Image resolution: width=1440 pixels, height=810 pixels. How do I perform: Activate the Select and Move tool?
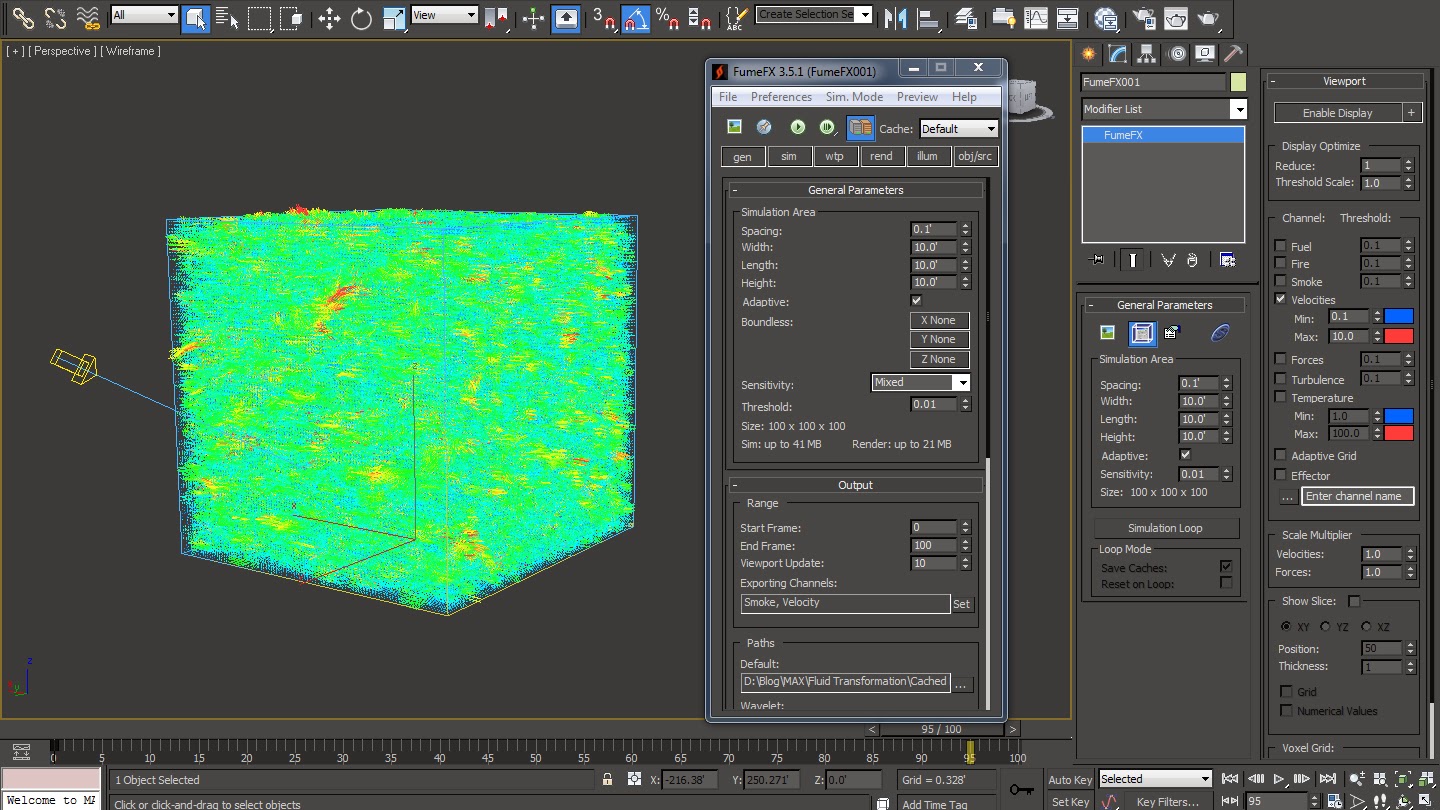(x=329, y=18)
